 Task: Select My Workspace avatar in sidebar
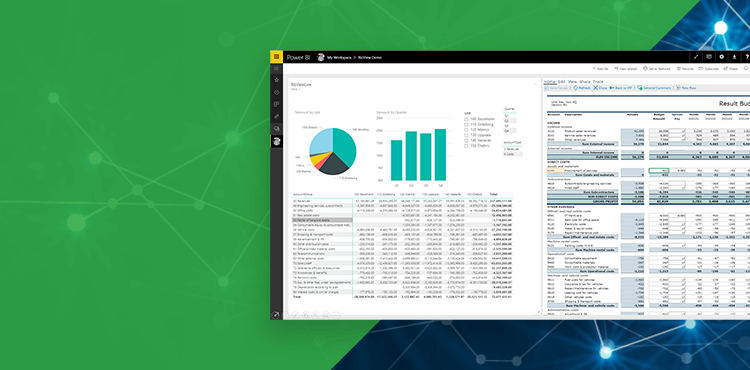click(x=276, y=141)
